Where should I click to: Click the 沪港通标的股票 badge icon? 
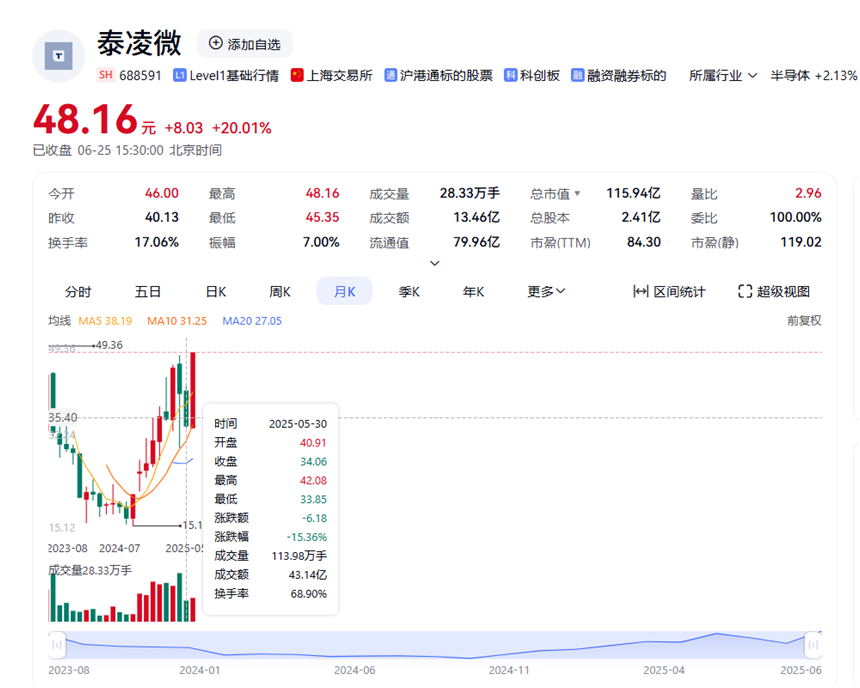[390, 75]
